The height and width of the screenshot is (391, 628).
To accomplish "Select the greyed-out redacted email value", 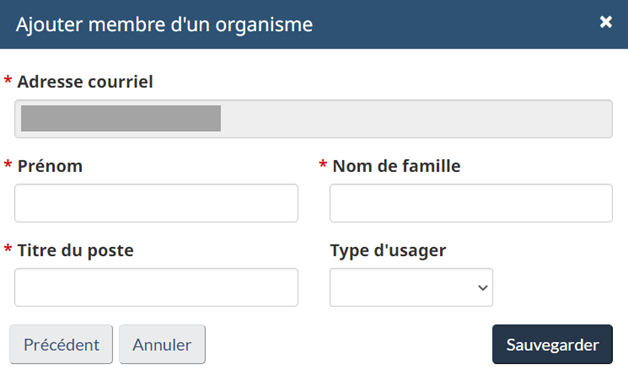I will tap(121, 119).
